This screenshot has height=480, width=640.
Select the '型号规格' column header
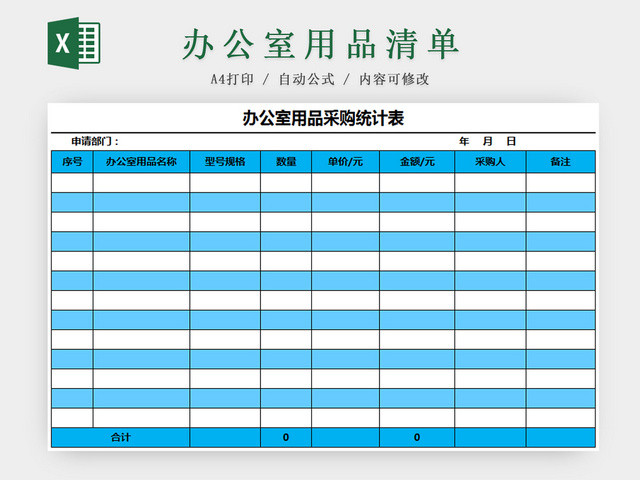pyautogui.click(x=225, y=162)
